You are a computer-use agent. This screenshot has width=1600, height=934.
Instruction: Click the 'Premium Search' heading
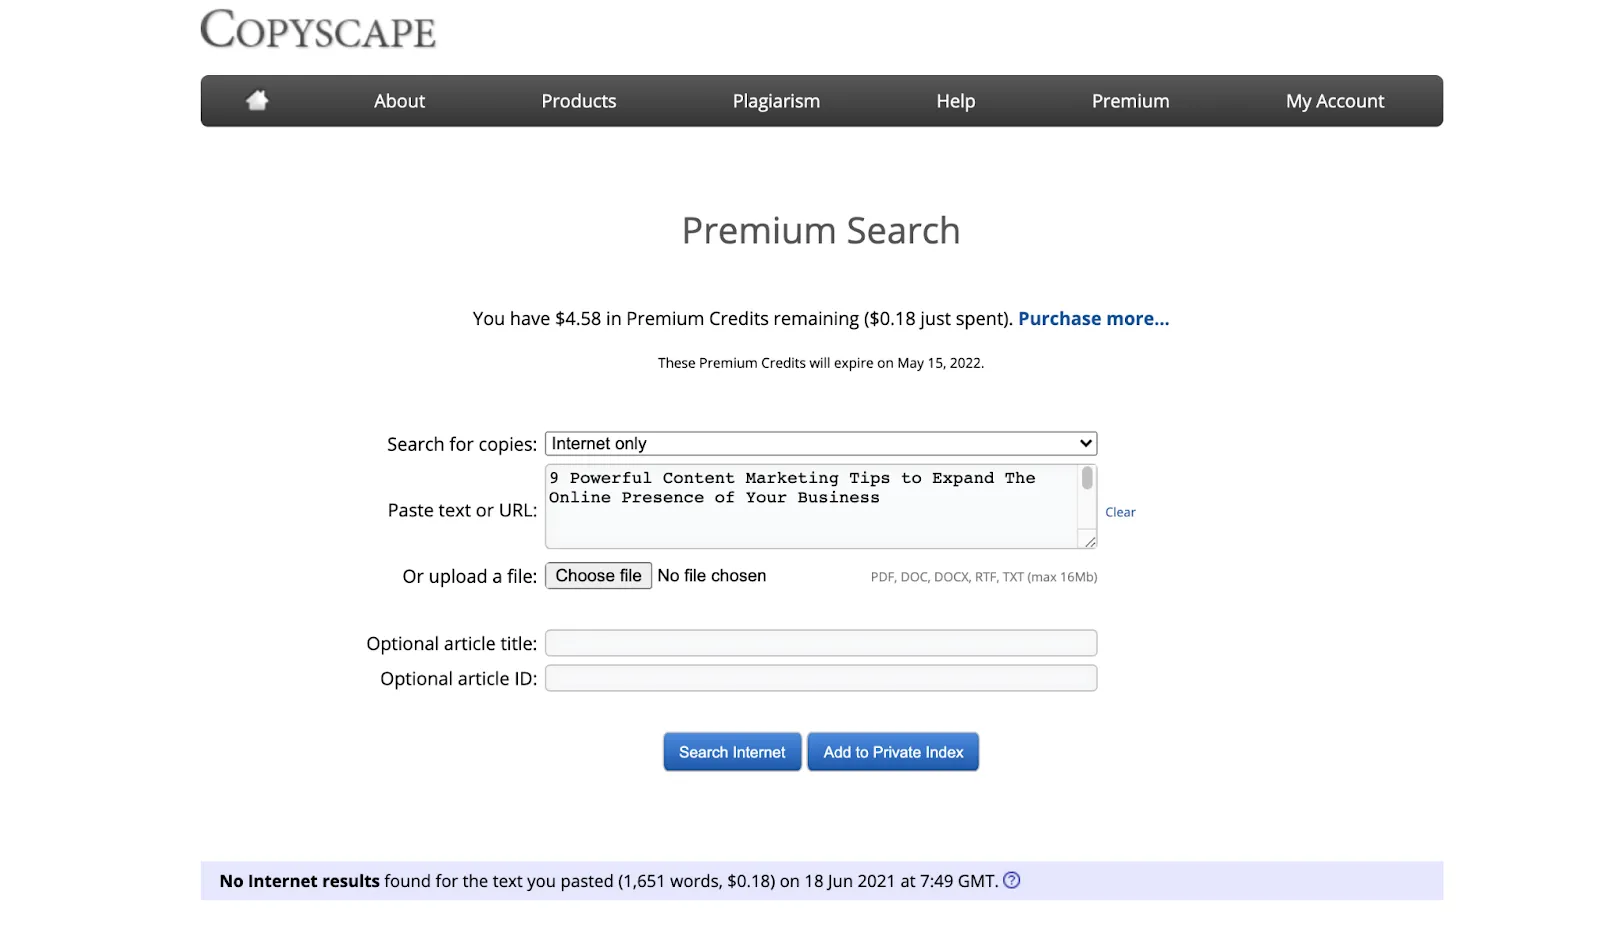coord(821,231)
